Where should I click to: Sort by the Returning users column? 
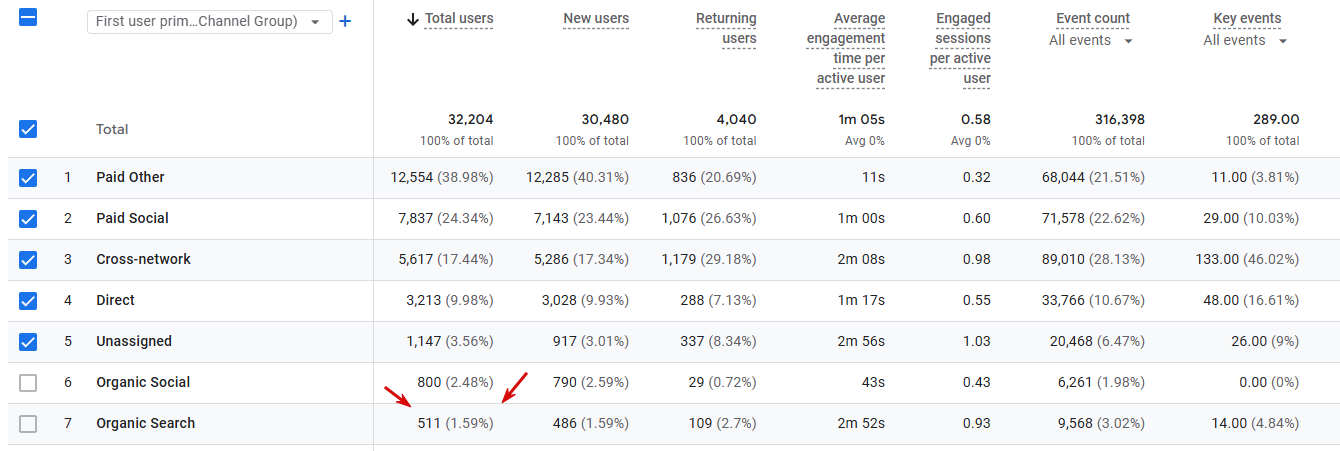click(726, 28)
